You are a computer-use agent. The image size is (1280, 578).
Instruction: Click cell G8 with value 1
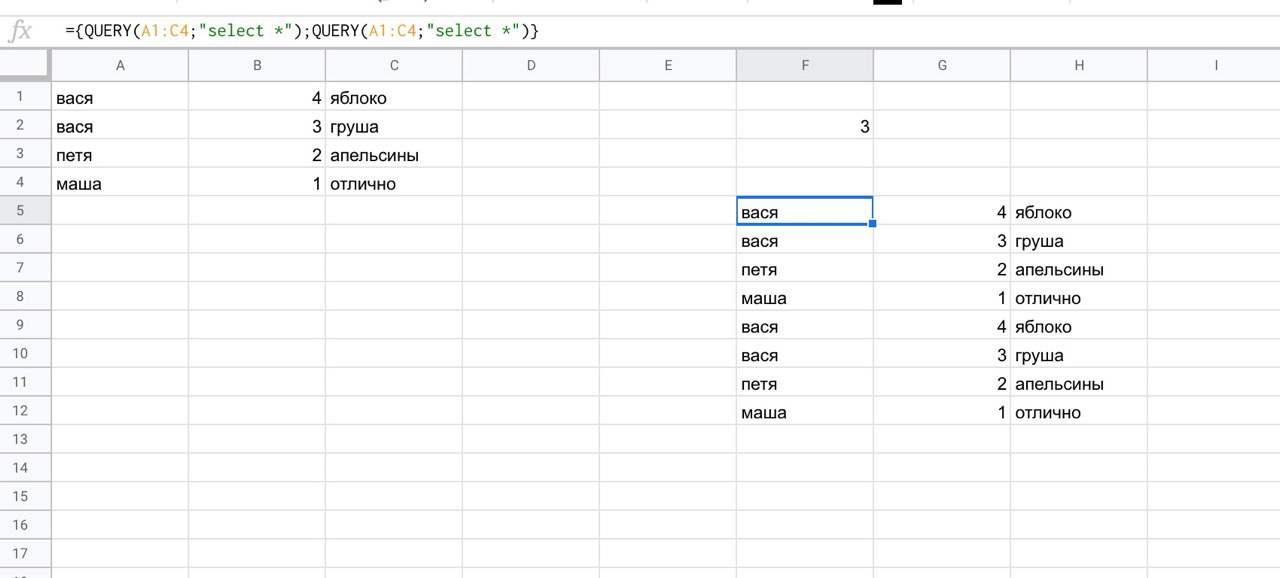coord(942,298)
